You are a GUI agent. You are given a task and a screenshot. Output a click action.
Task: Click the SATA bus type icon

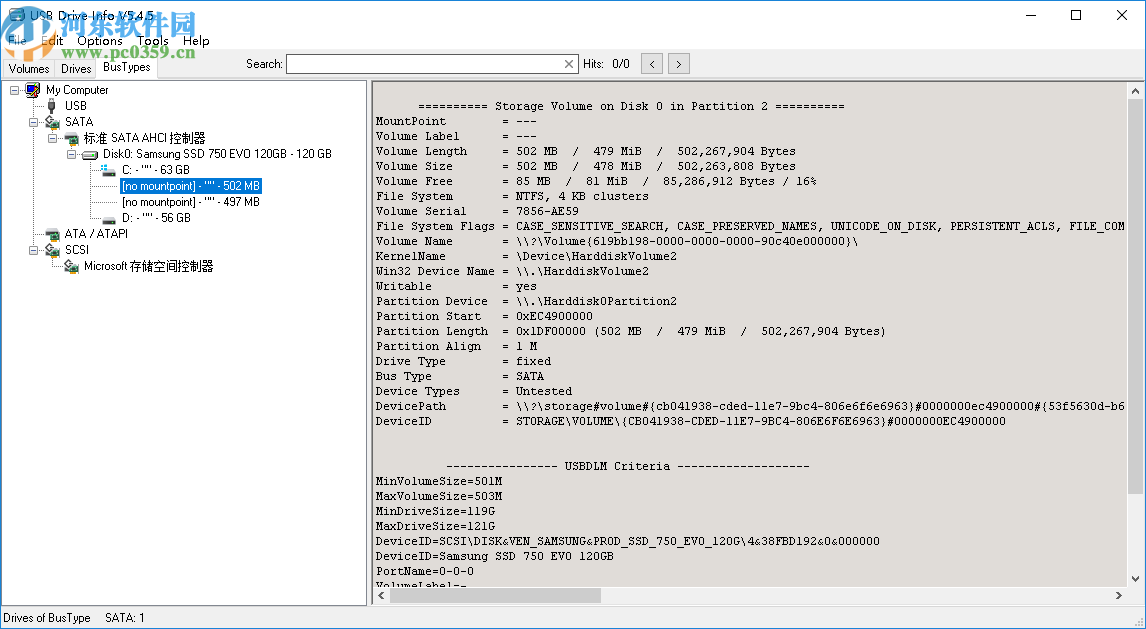pyautogui.click(x=52, y=122)
